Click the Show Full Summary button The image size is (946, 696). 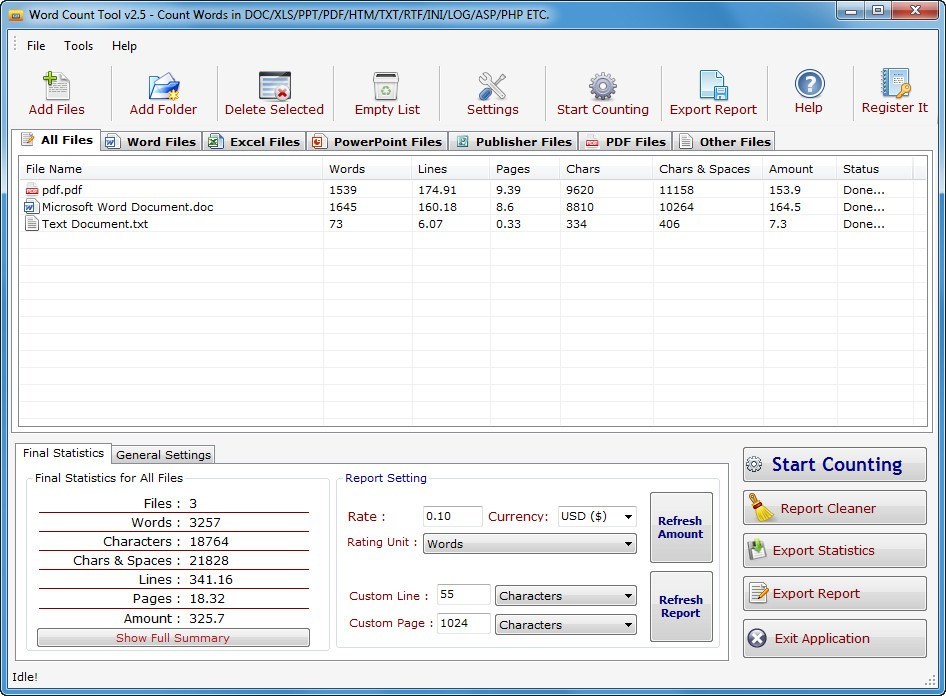coord(173,637)
